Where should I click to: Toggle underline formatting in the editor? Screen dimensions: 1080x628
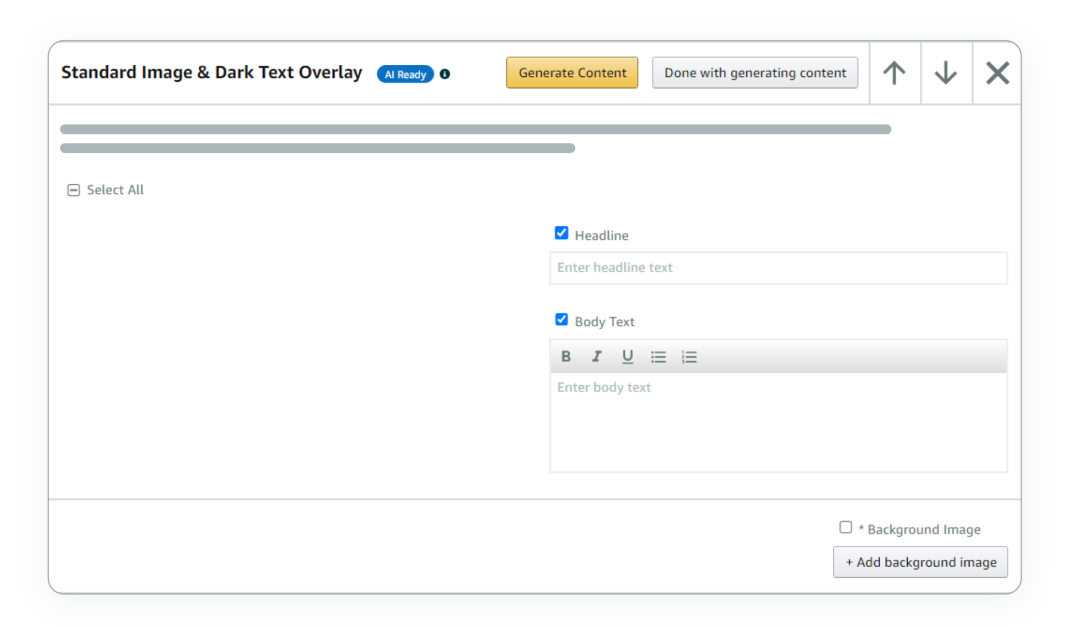point(627,356)
